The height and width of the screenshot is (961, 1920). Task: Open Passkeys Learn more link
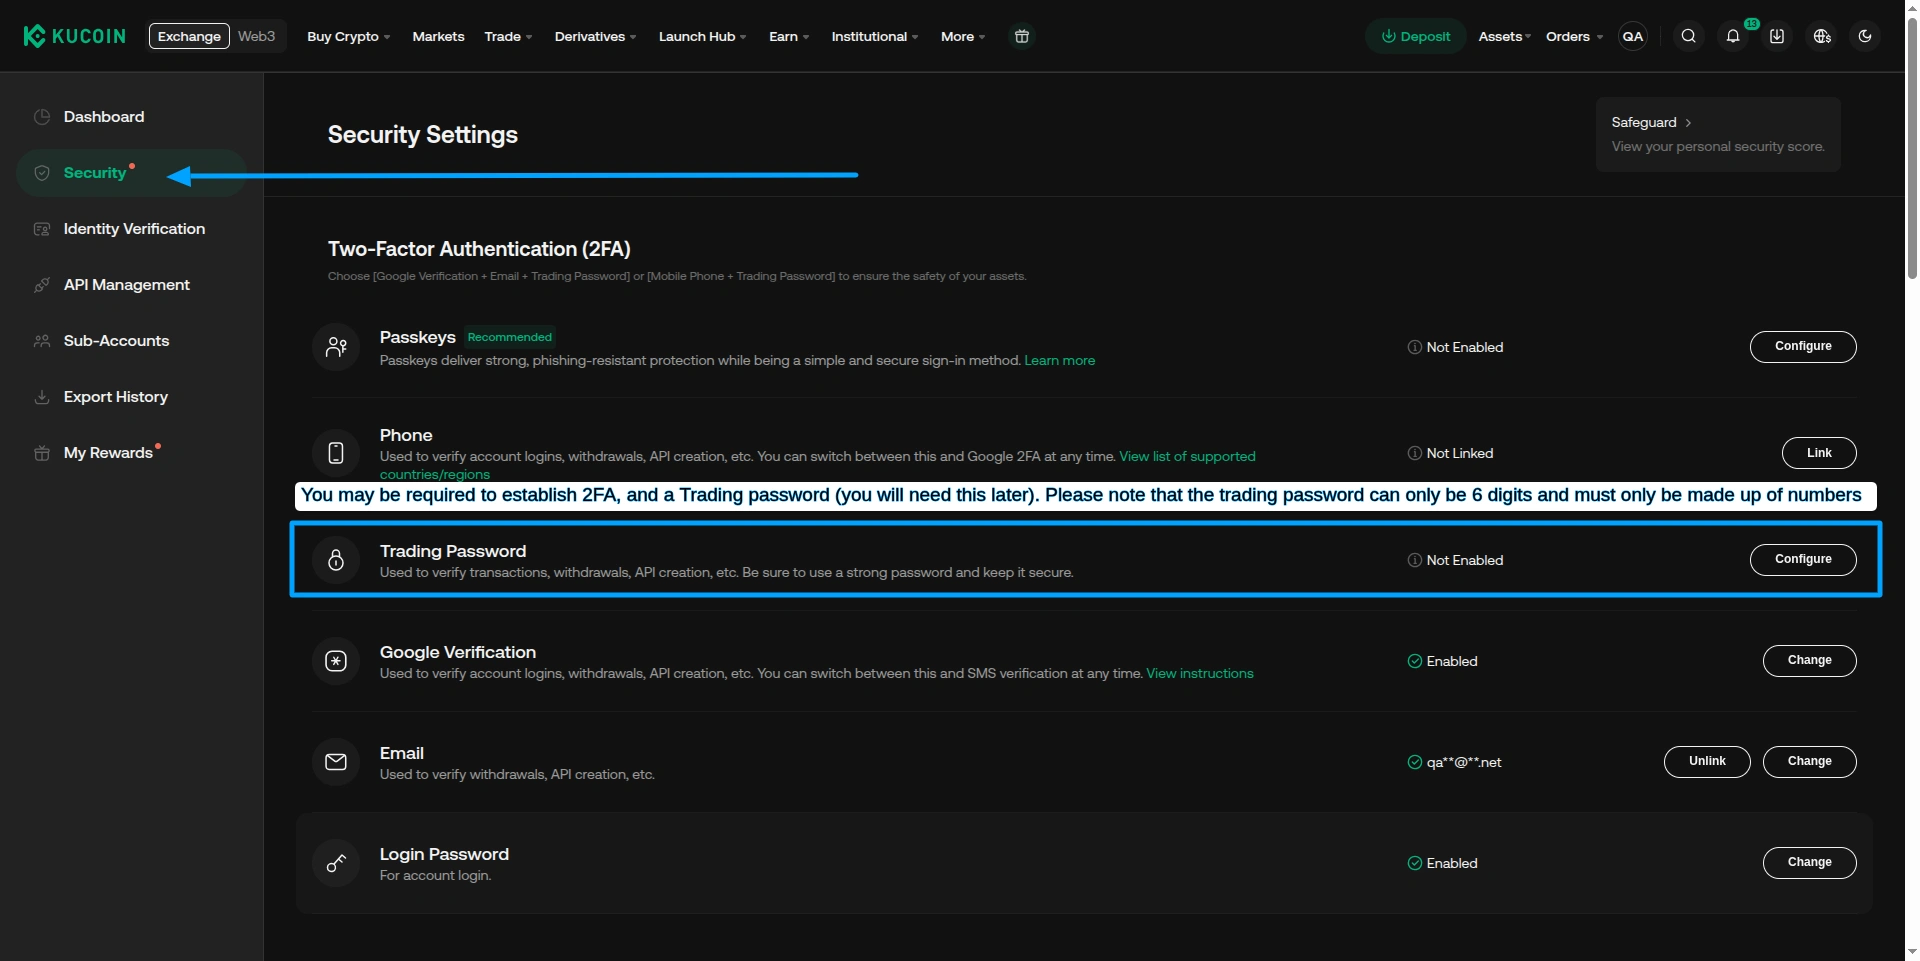[x=1059, y=360]
